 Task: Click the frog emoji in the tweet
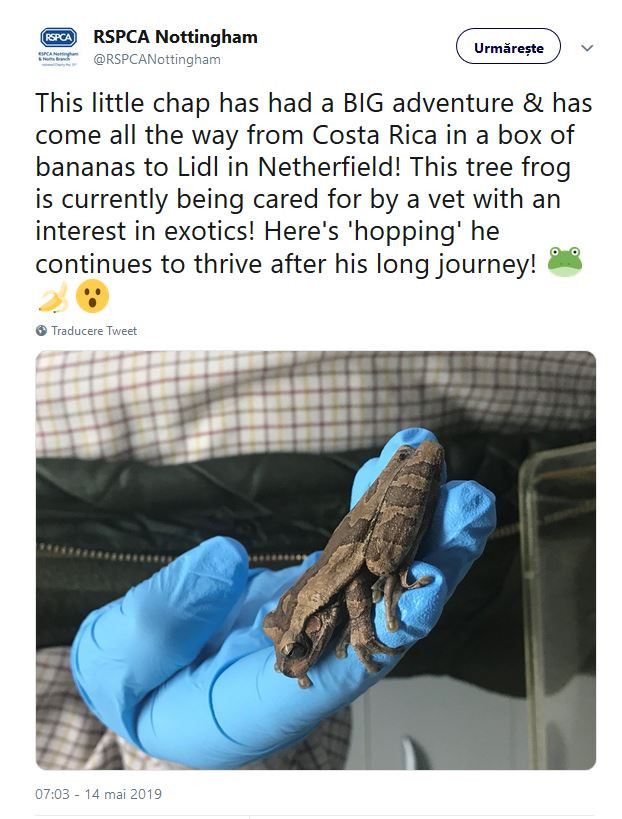point(565,263)
